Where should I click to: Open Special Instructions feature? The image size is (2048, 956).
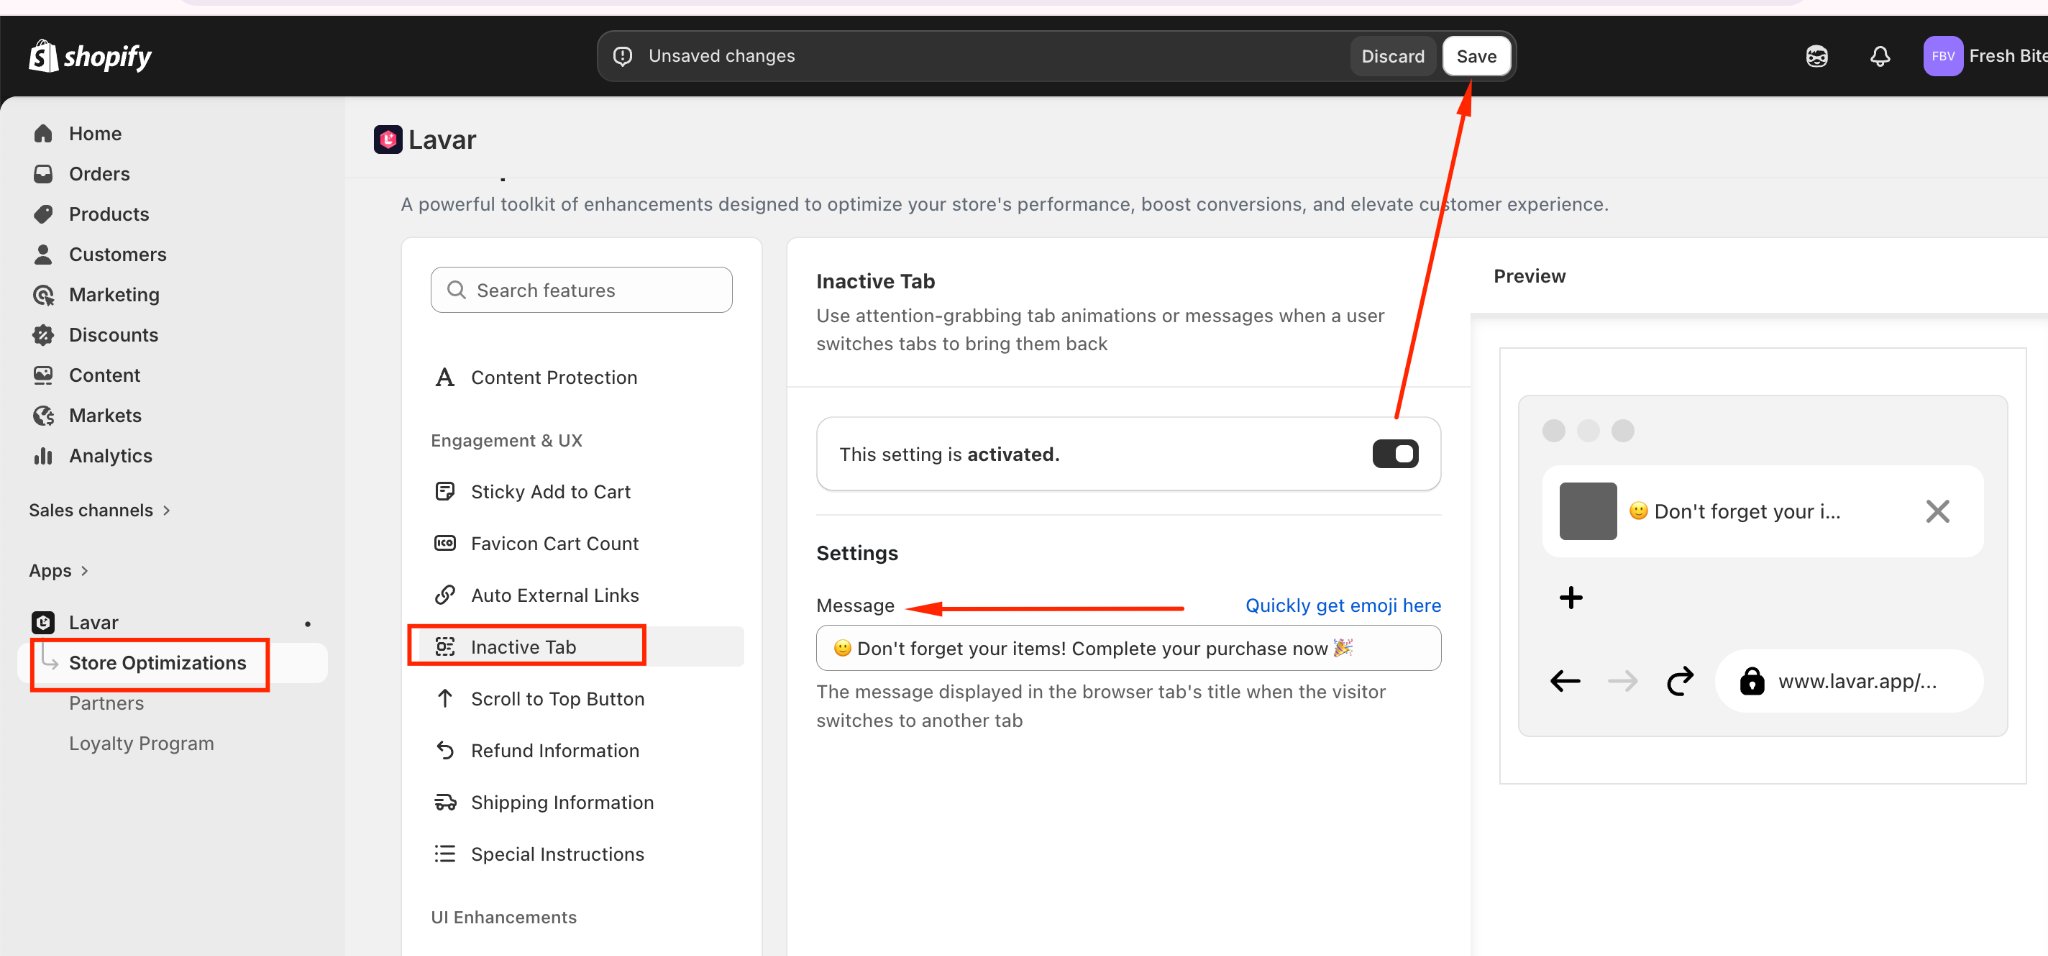pos(557,854)
